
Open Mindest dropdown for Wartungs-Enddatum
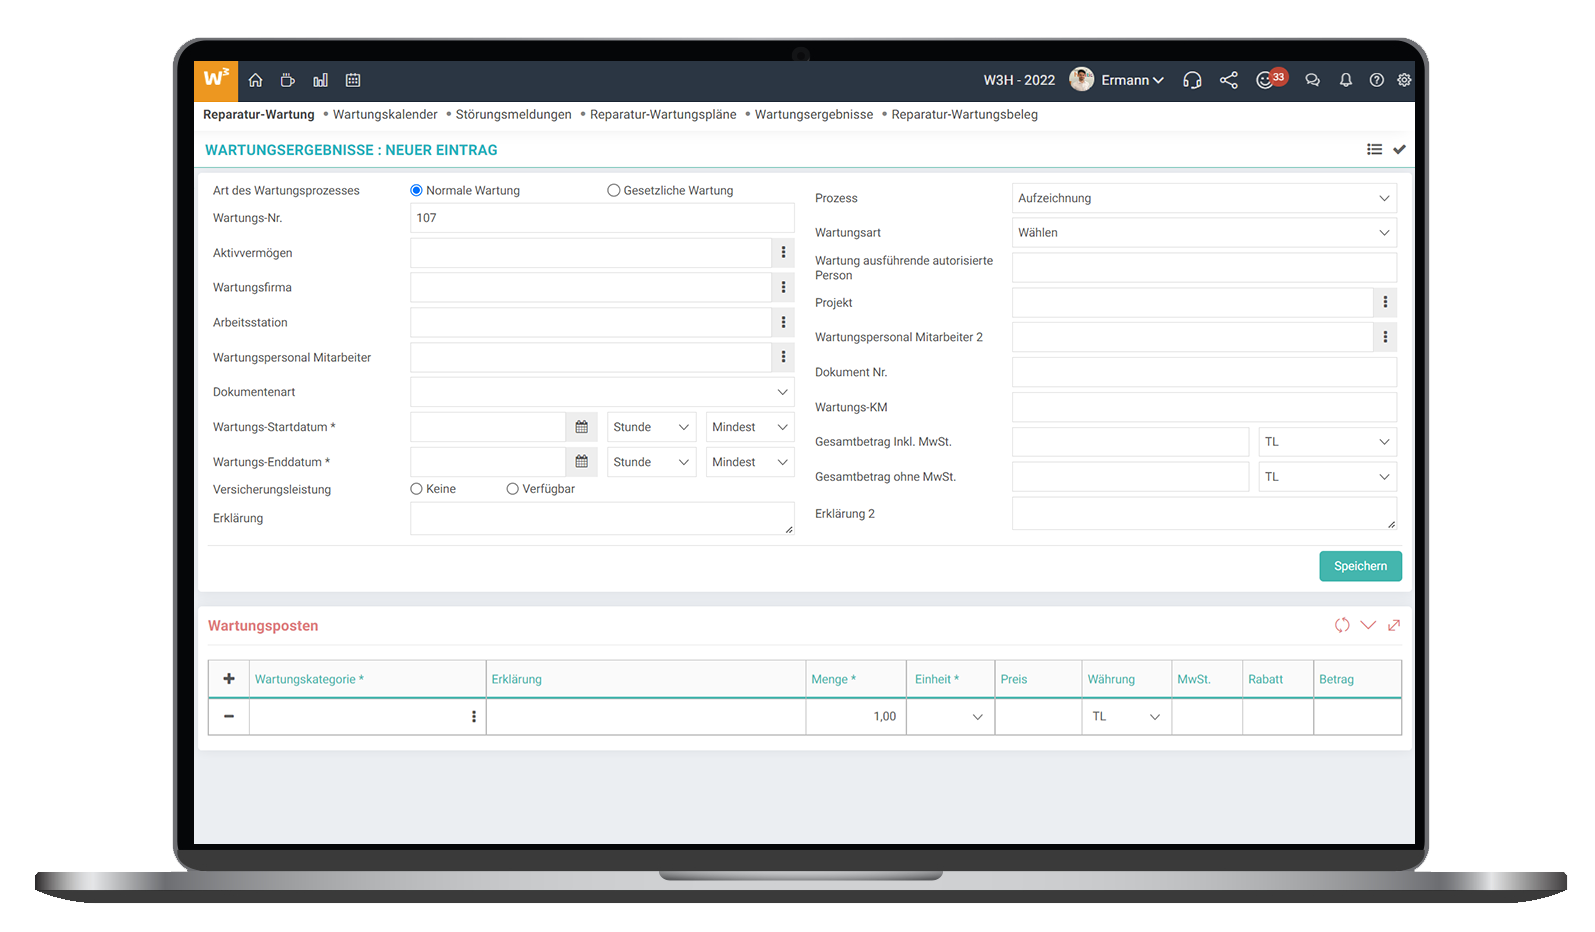(750, 462)
